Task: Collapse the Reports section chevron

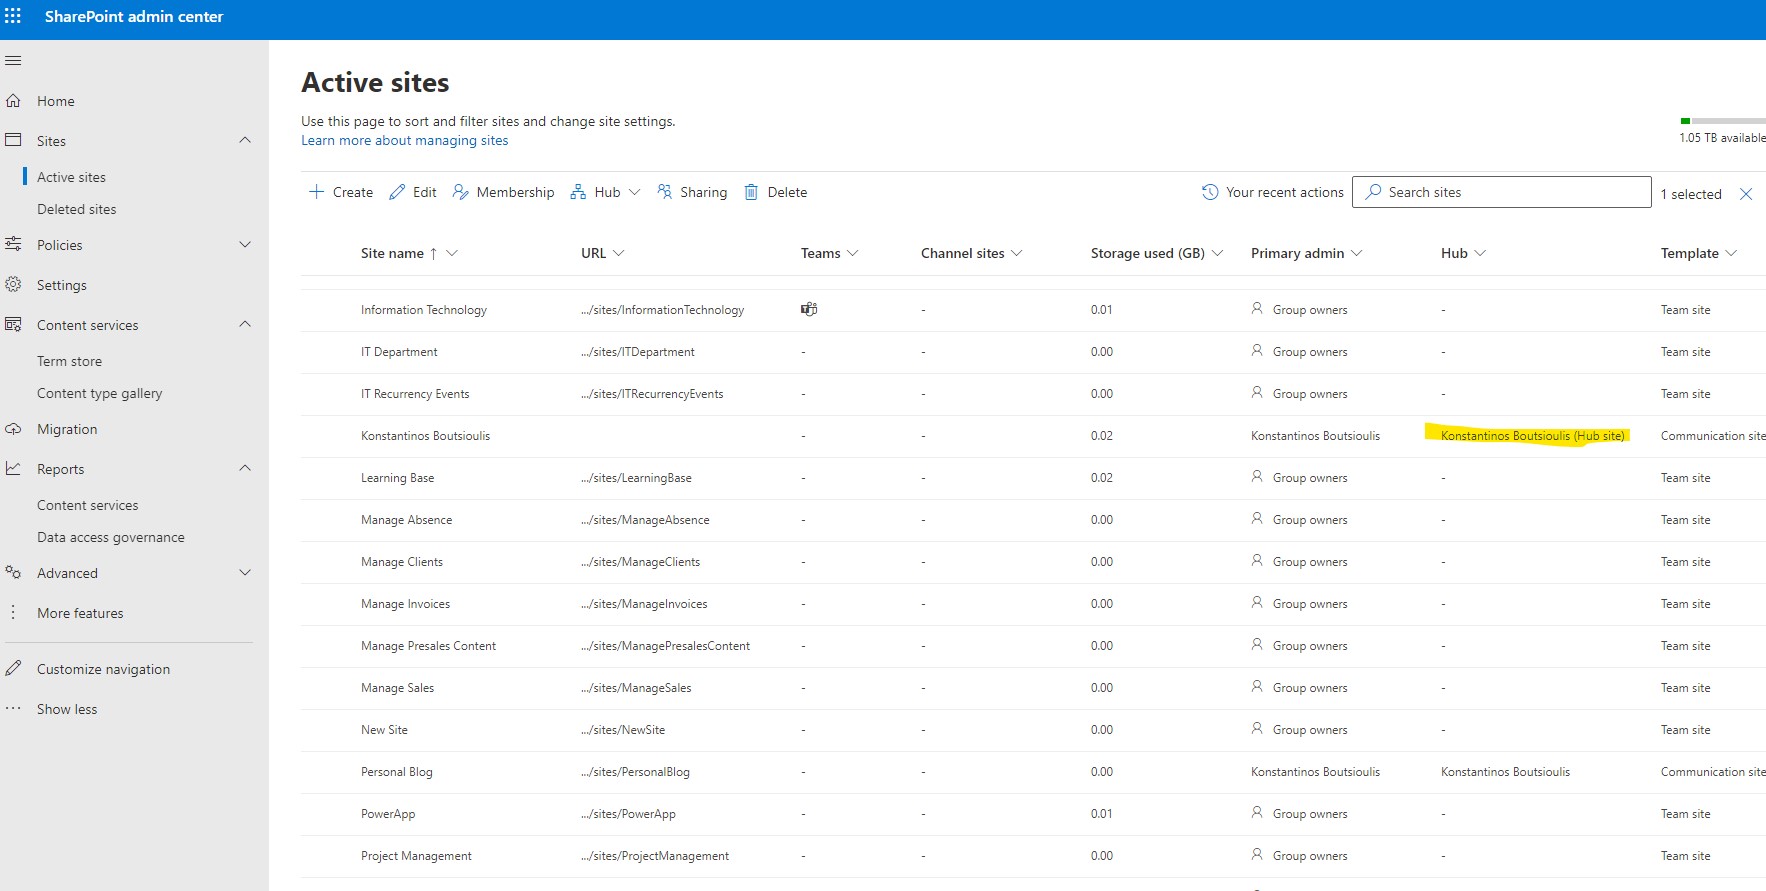Action: [245, 468]
